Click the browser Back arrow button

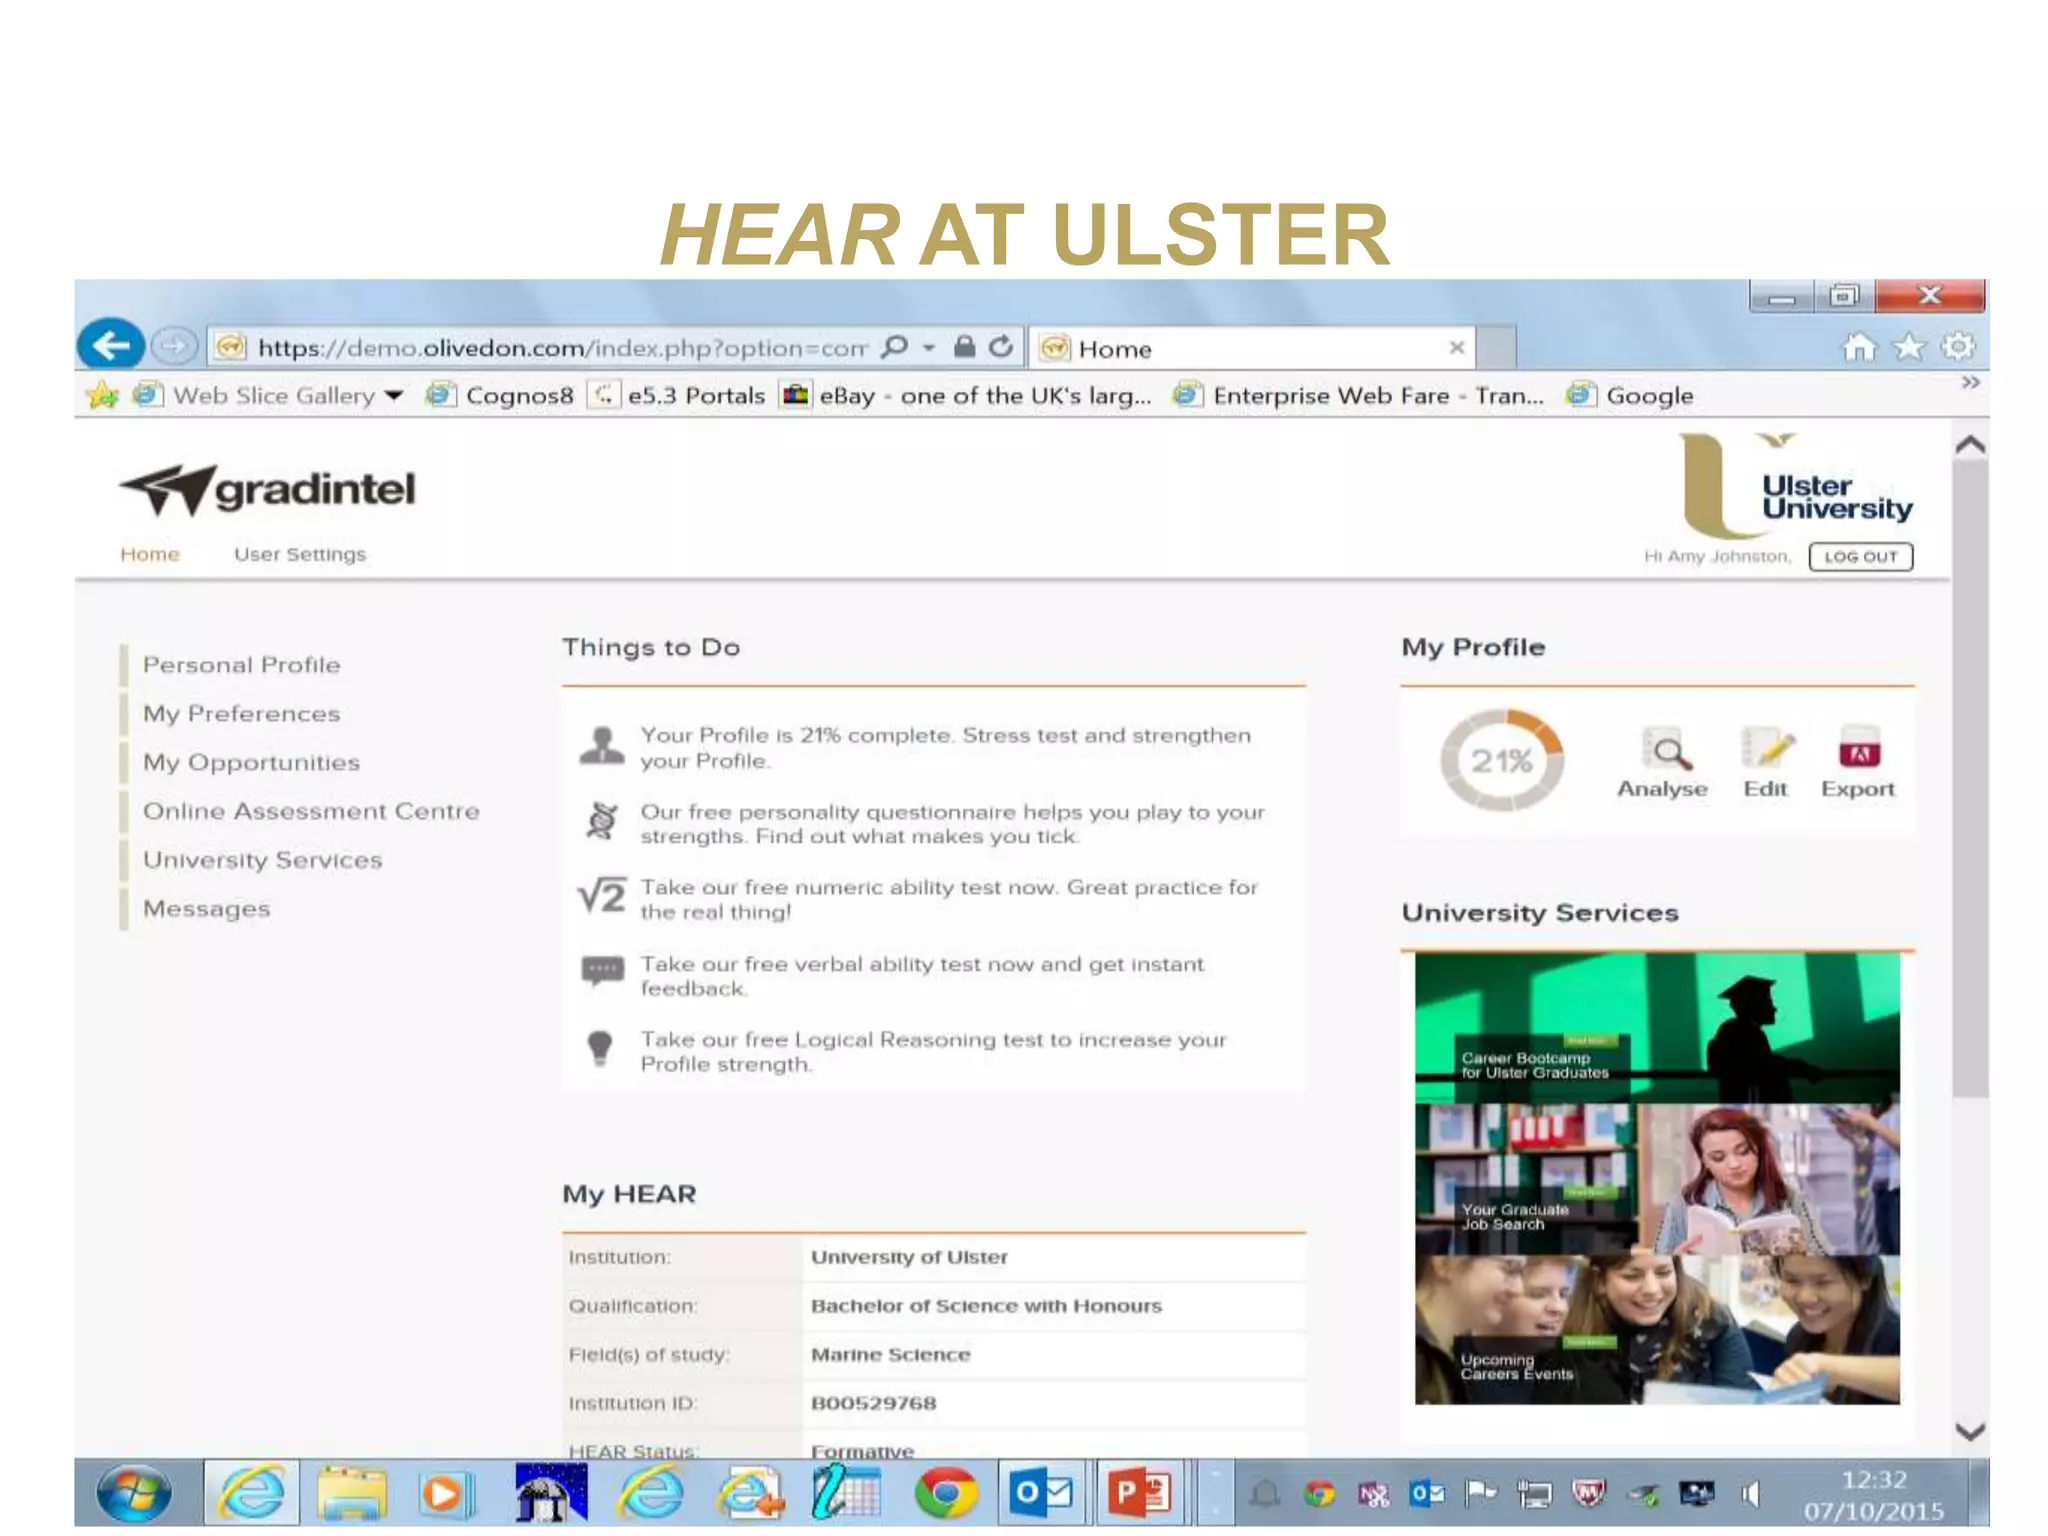(x=111, y=346)
